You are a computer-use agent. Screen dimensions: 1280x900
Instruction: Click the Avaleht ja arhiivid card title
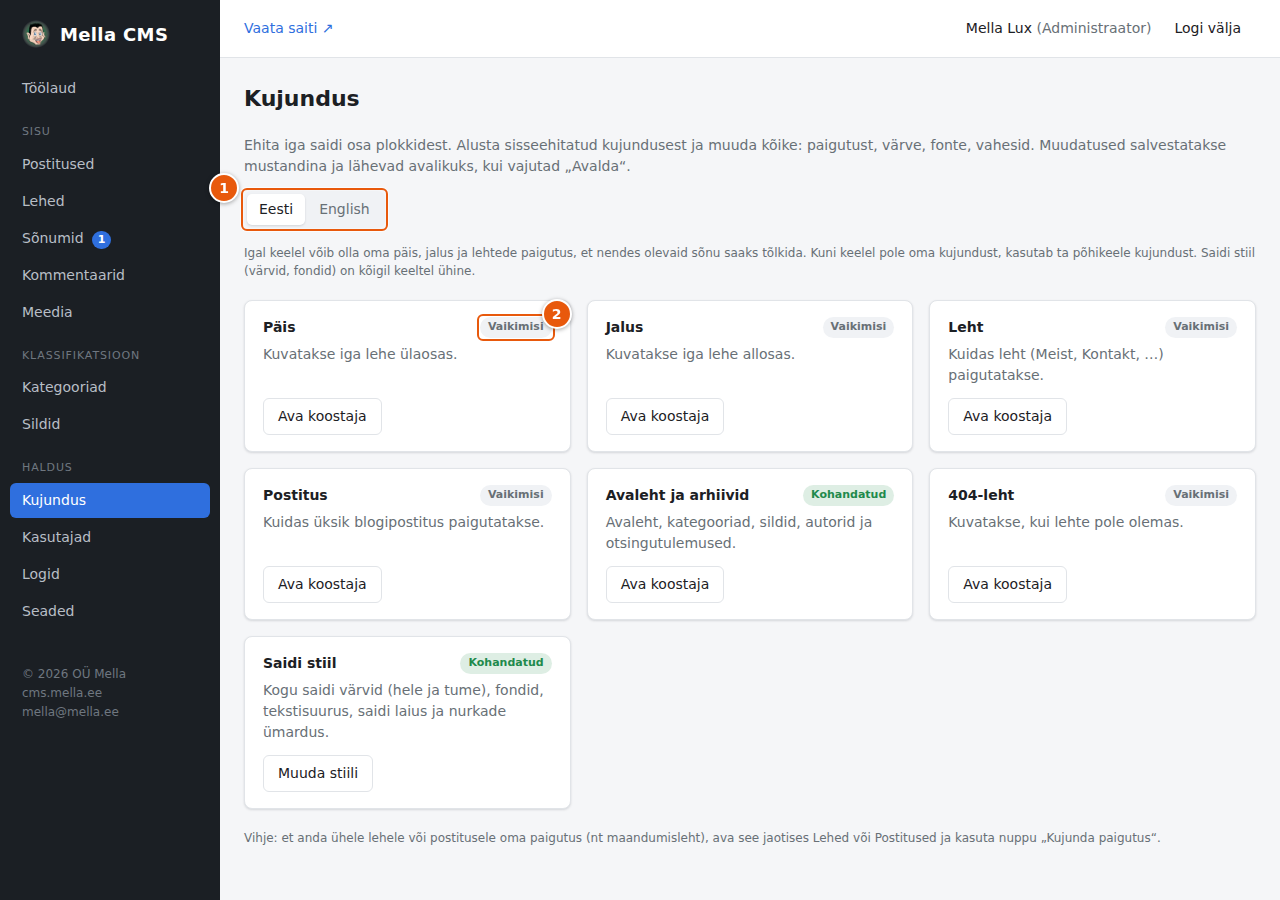pyautogui.click(x=677, y=495)
